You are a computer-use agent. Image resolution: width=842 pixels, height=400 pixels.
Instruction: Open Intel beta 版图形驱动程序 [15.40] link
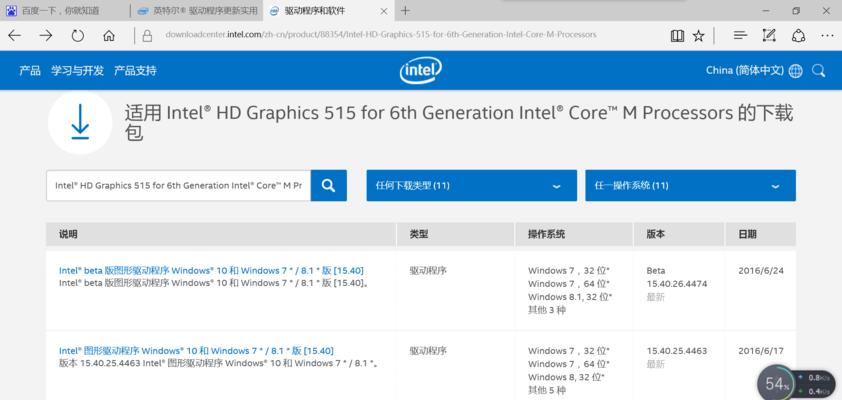click(211, 271)
